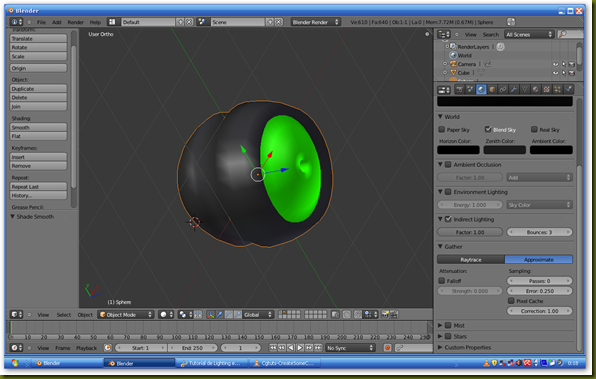Click the scene browse icon
596x379 pixels.
click(x=201, y=22)
